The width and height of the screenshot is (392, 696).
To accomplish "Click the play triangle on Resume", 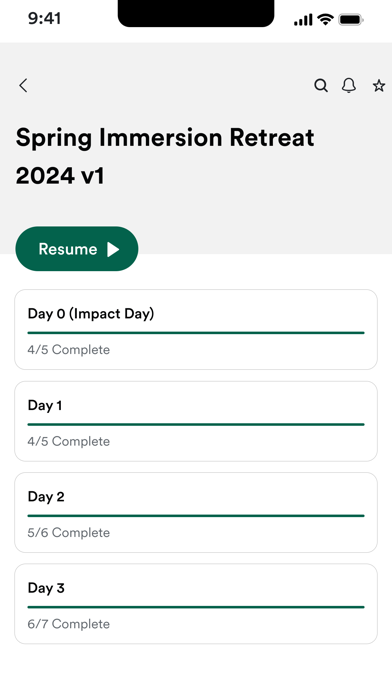I will pos(113,249).
